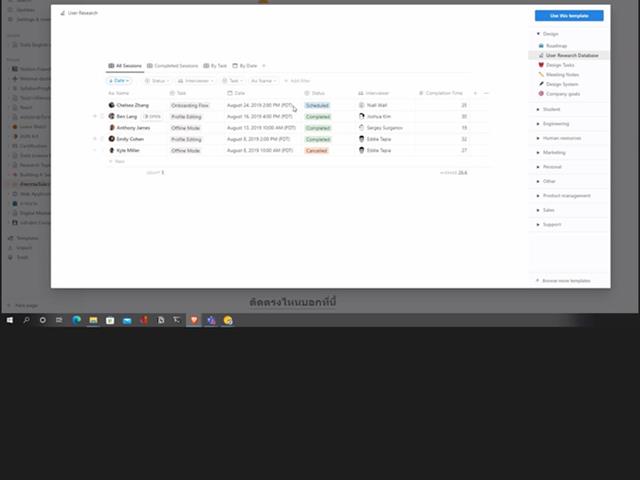Expand the Human resources category
Image resolution: width=640 pixels, height=480 pixels.
538,138
